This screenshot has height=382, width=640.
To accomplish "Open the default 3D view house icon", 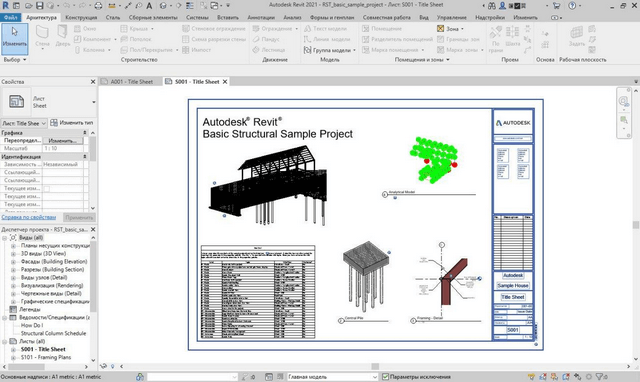I will (163, 6).
